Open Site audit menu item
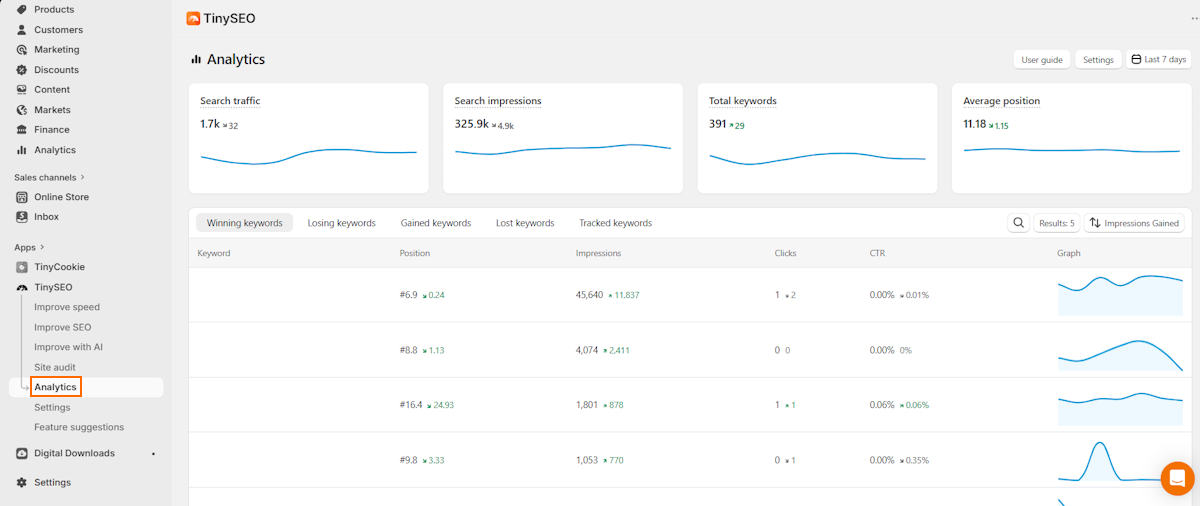This screenshot has width=1200, height=506. point(55,367)
